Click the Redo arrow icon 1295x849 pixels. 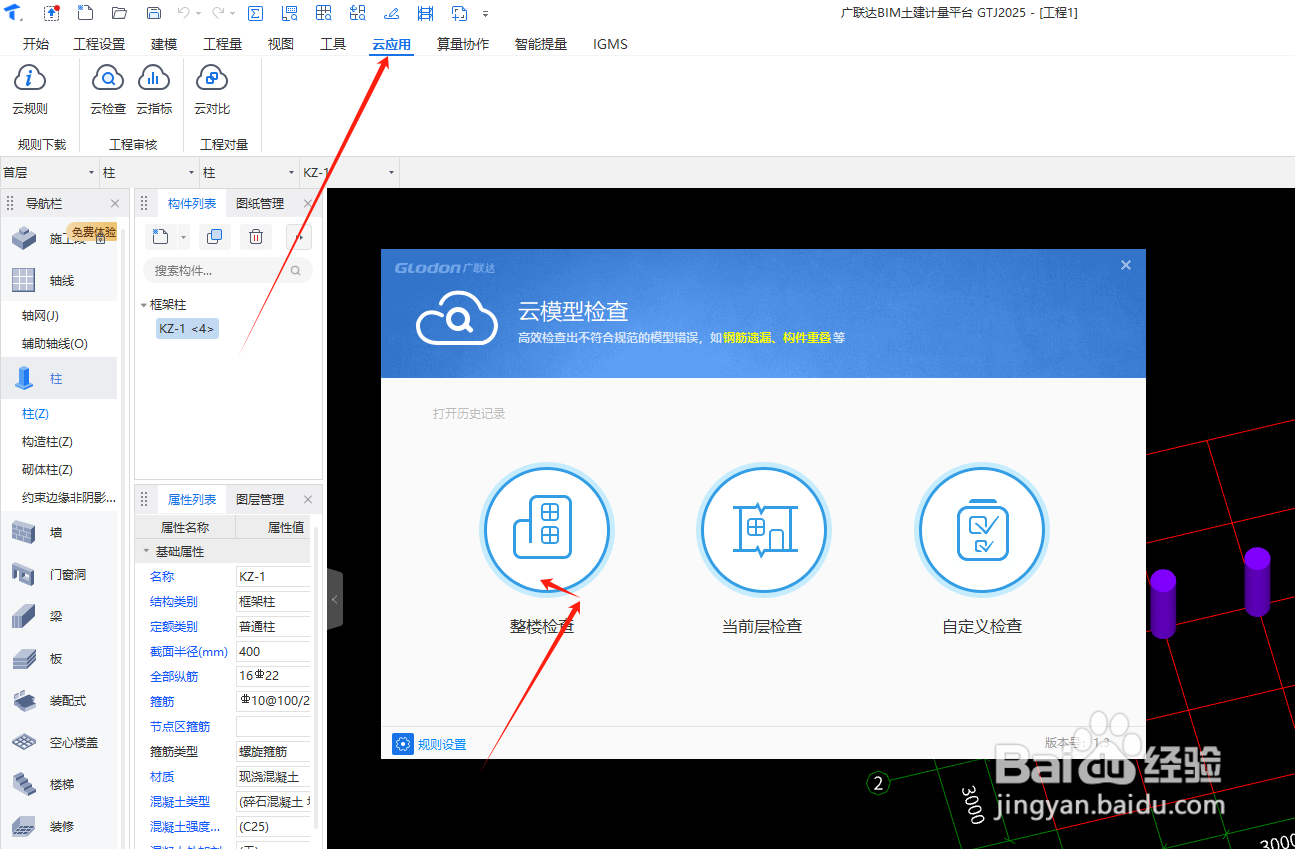coord(218,13)
